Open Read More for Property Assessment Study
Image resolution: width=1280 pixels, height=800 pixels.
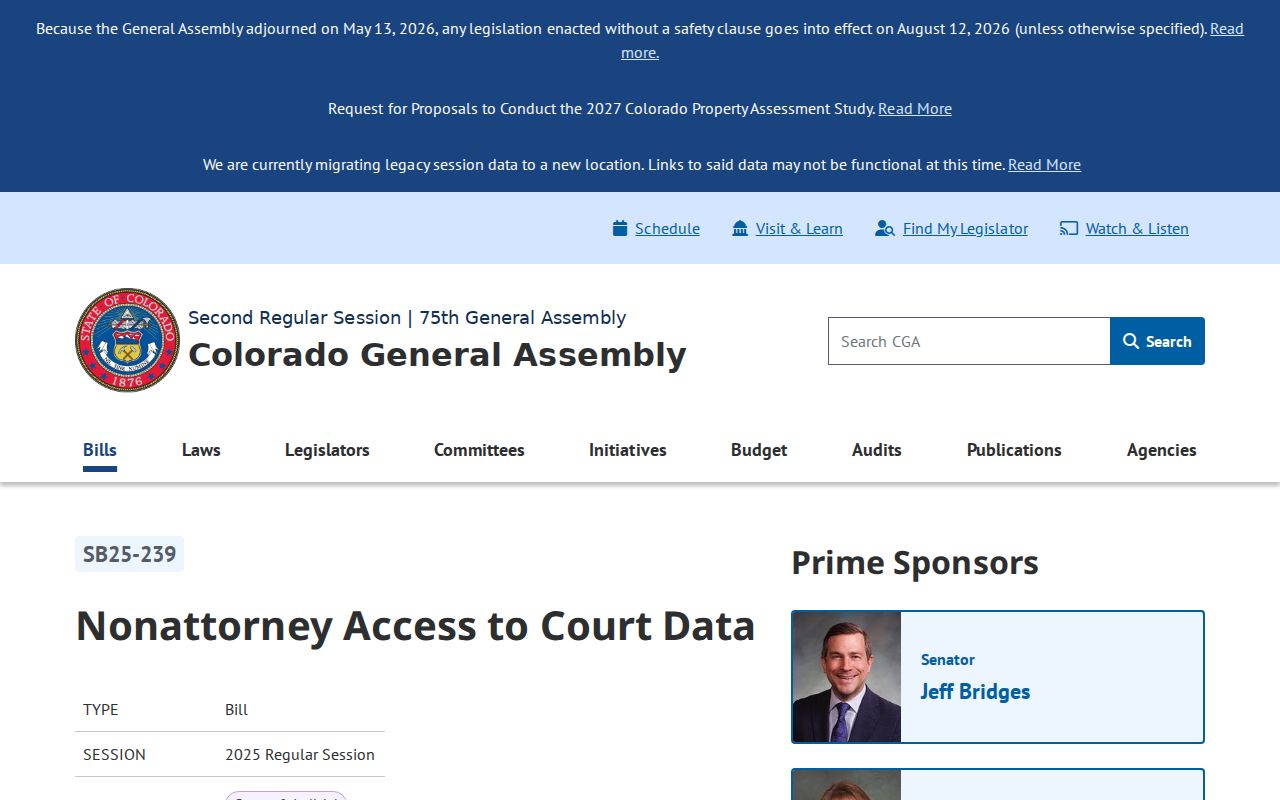(x=915, y=108)
